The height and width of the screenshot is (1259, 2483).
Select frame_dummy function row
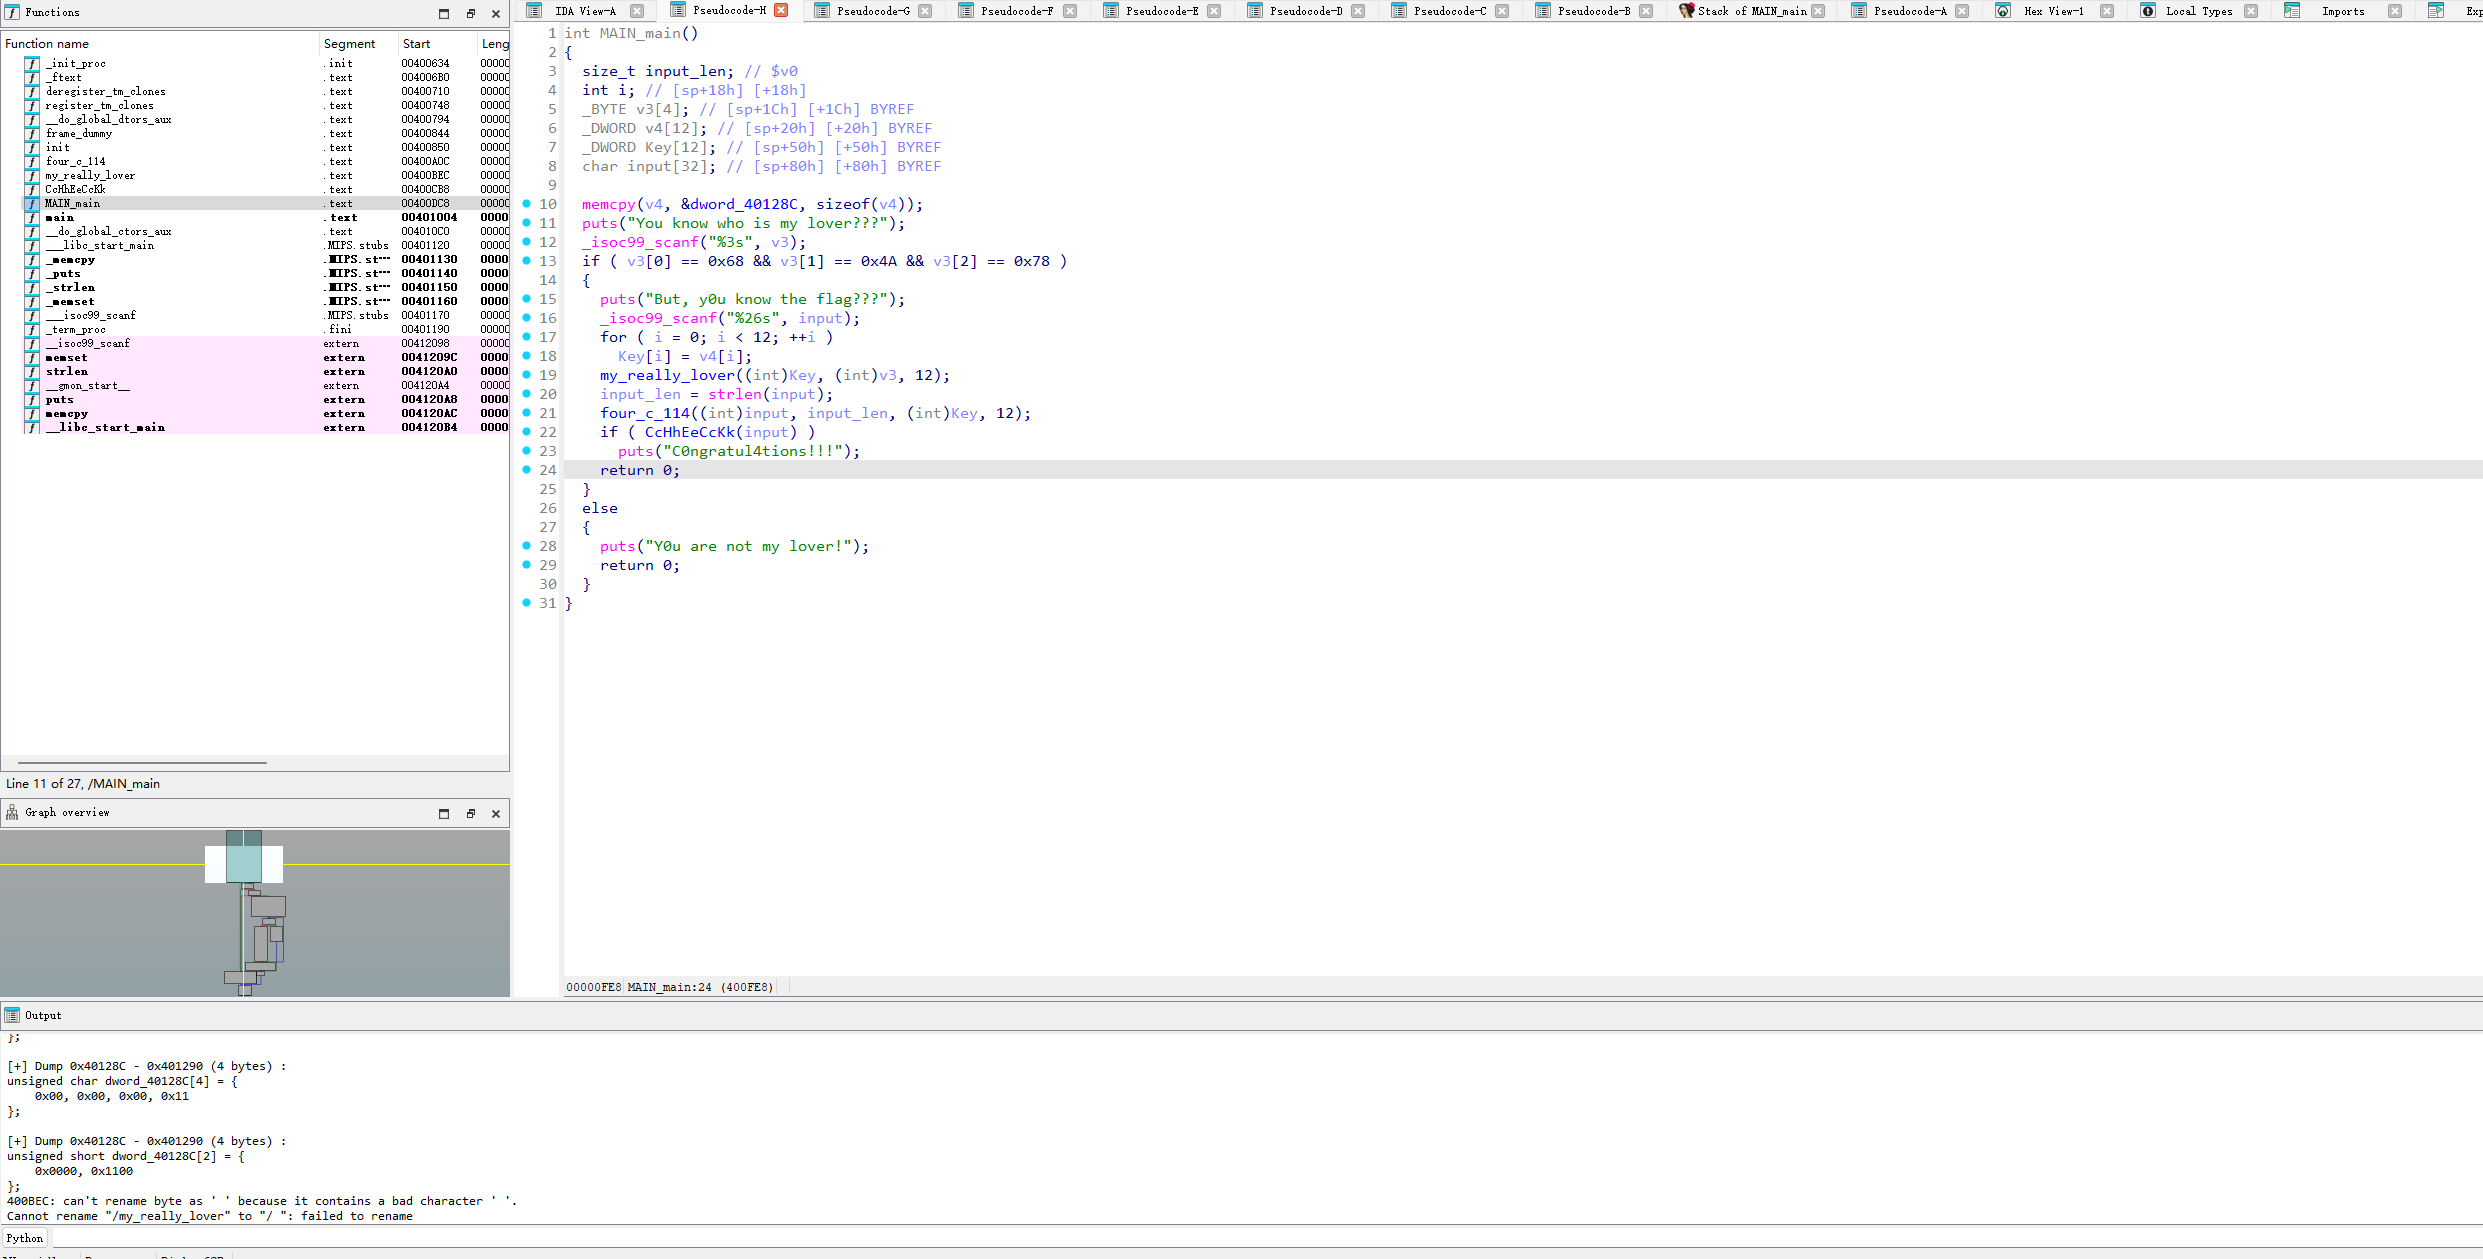coord(256,133)
